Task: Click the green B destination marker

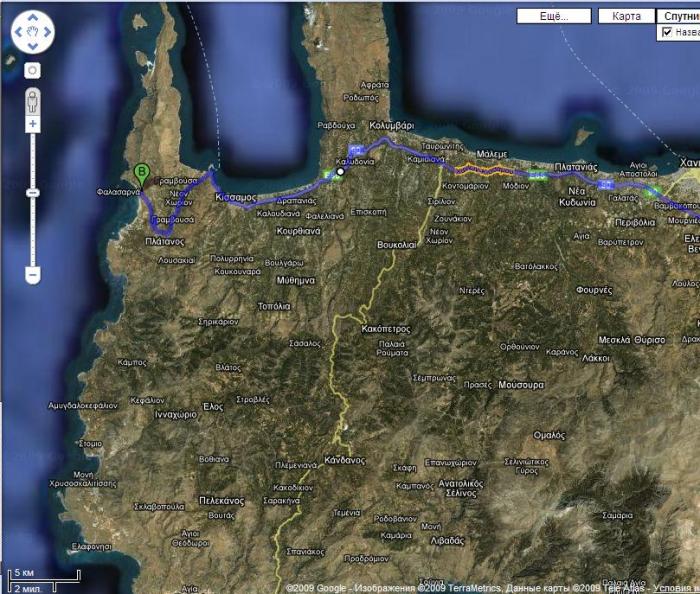Action: click(142, 173)
